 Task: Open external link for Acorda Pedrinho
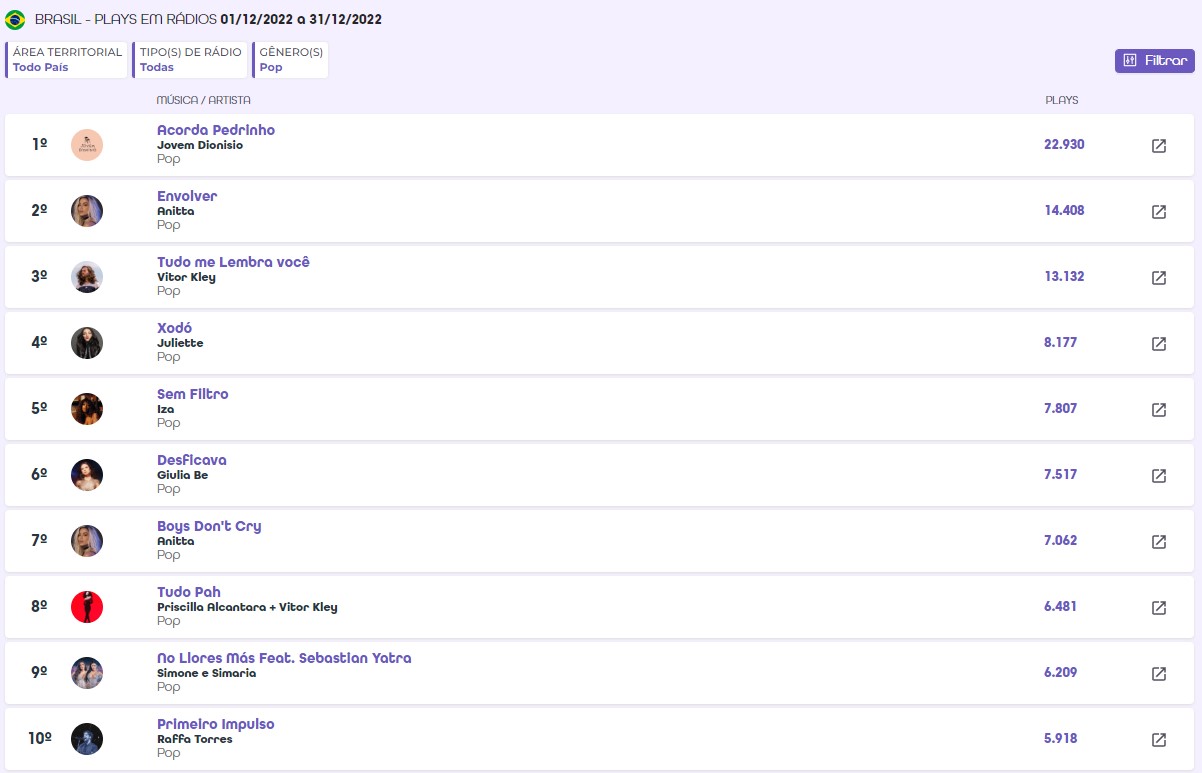tap(1159, 146)
